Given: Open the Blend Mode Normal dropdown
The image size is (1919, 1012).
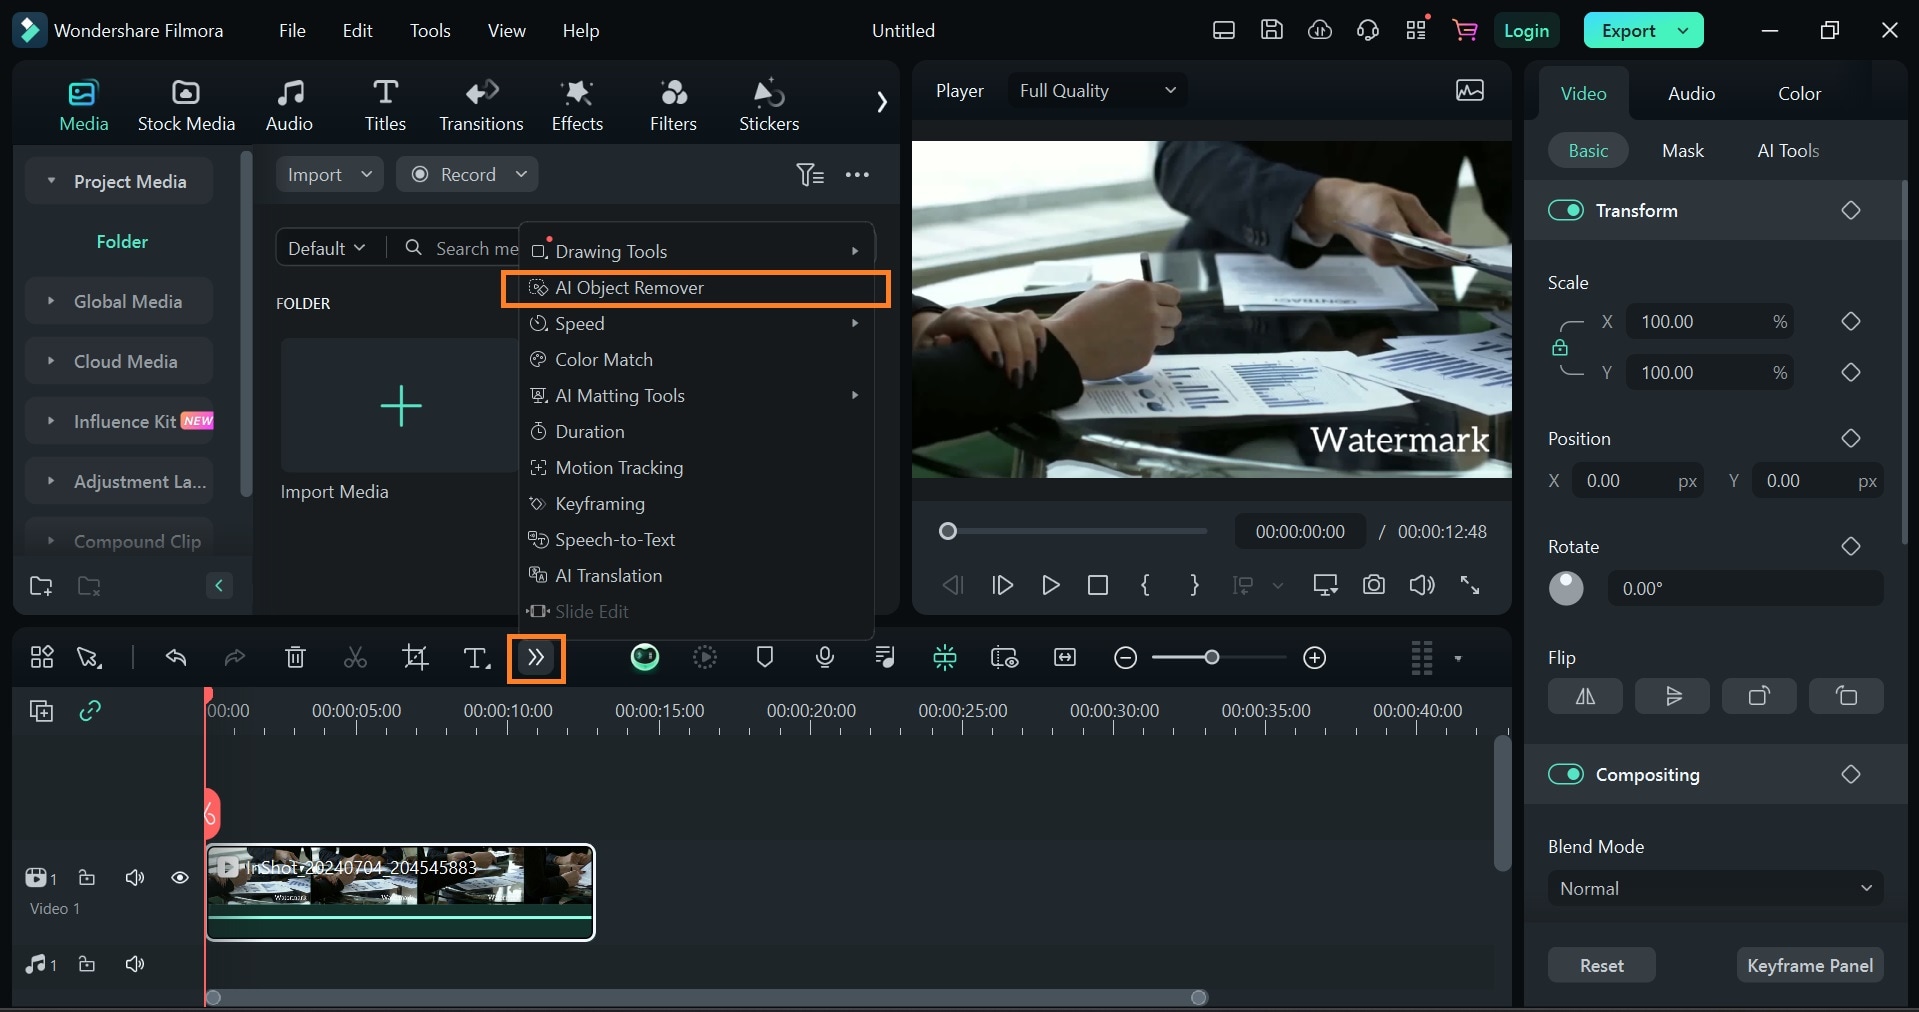Looking at the screenshot, I should [x=1715, y=888].
